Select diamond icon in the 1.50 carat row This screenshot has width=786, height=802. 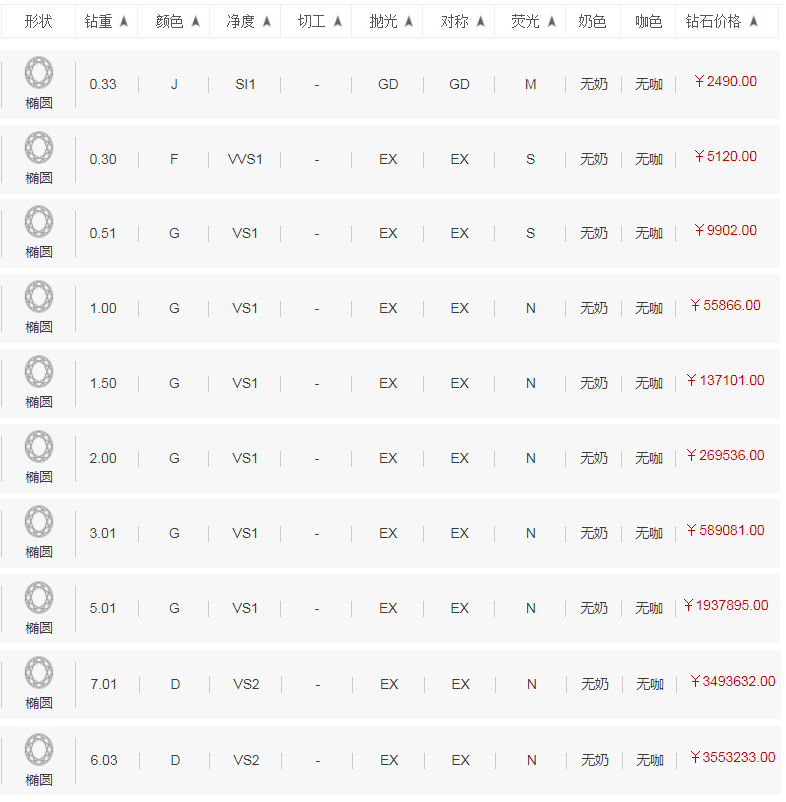39,371
